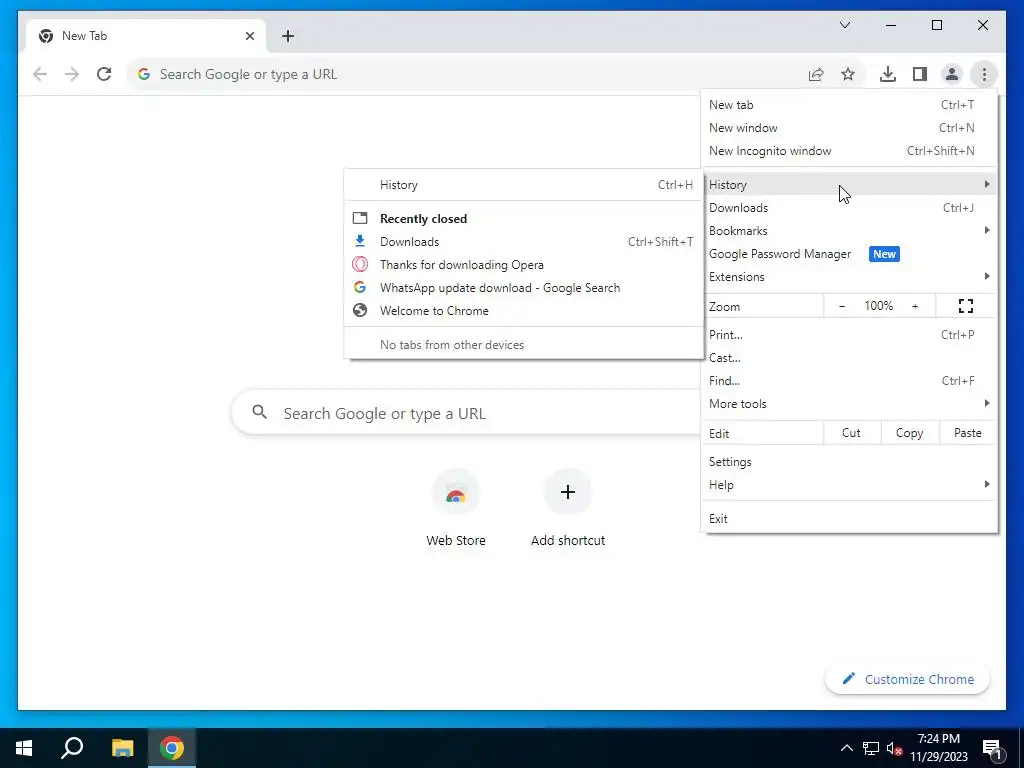Expand the Extensions submenu
The image size is (1024, 768).
coord(849,276)
